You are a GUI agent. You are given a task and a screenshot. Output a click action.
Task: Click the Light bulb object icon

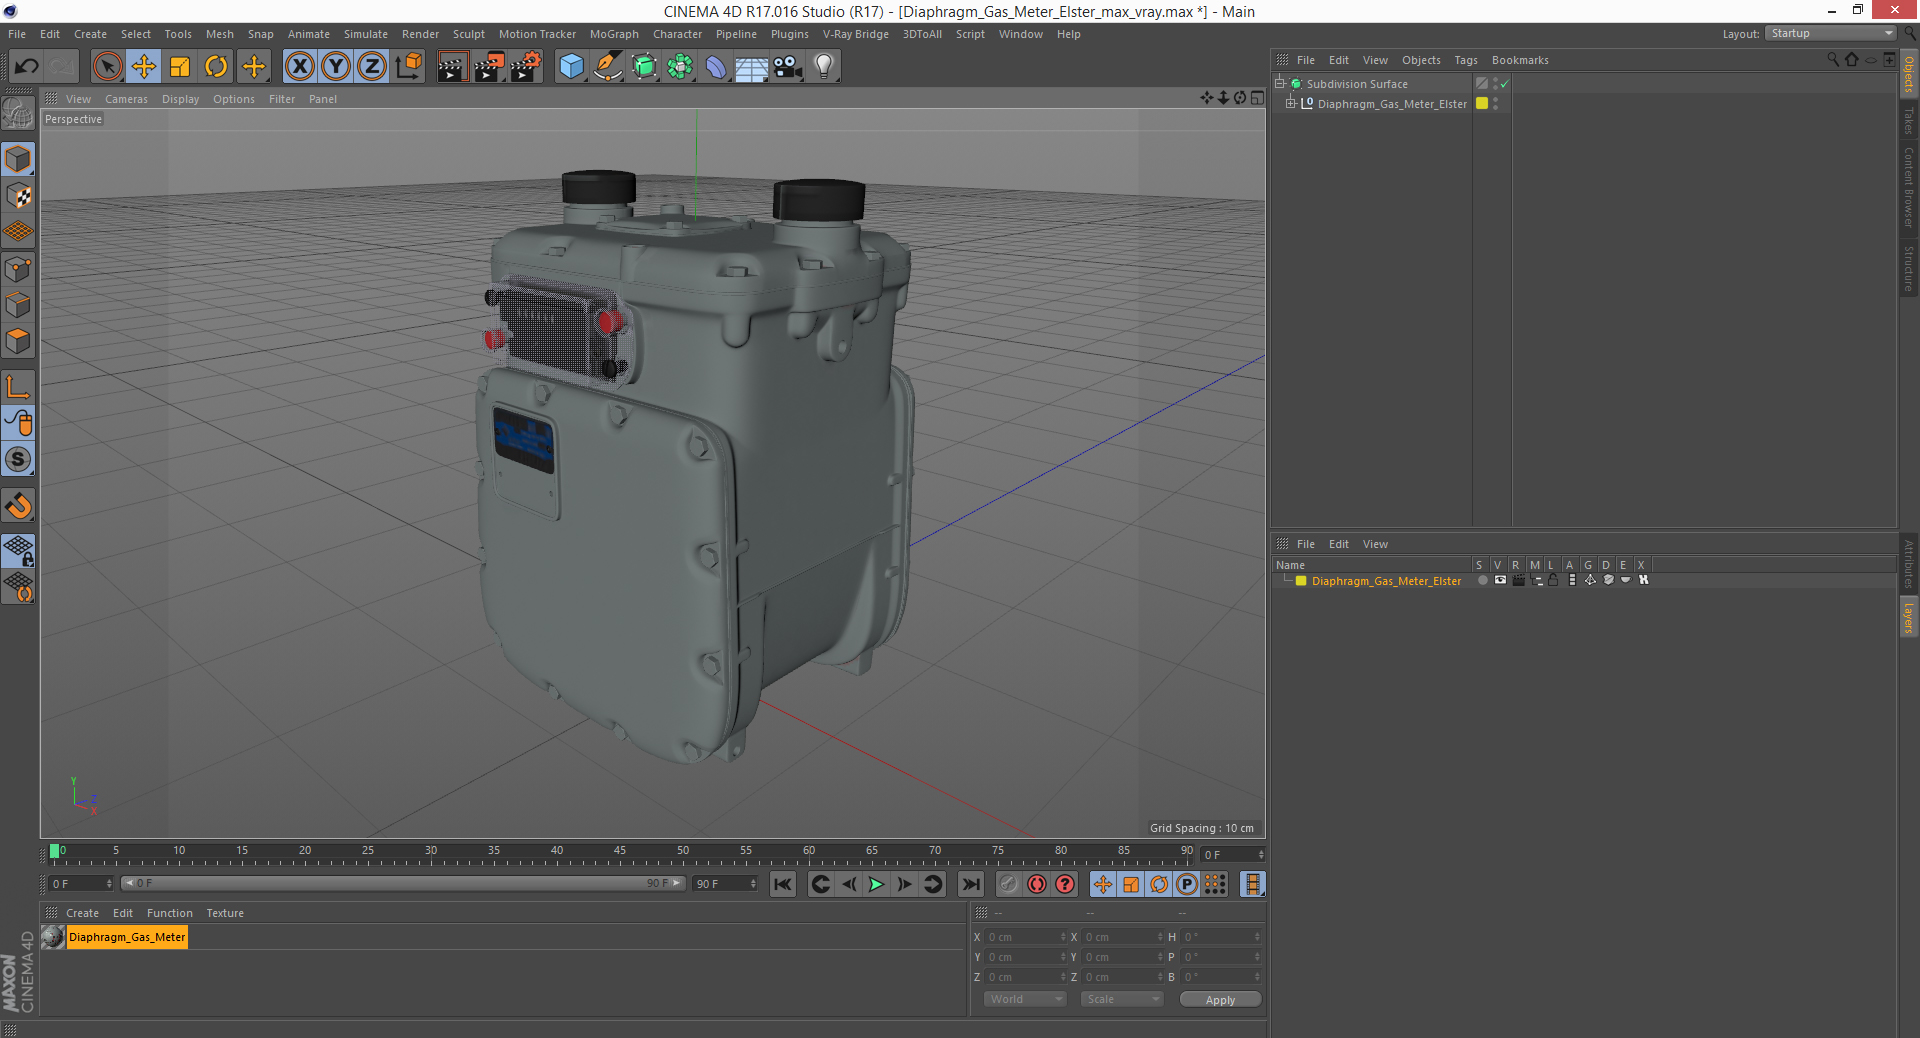tap(823, 67)
